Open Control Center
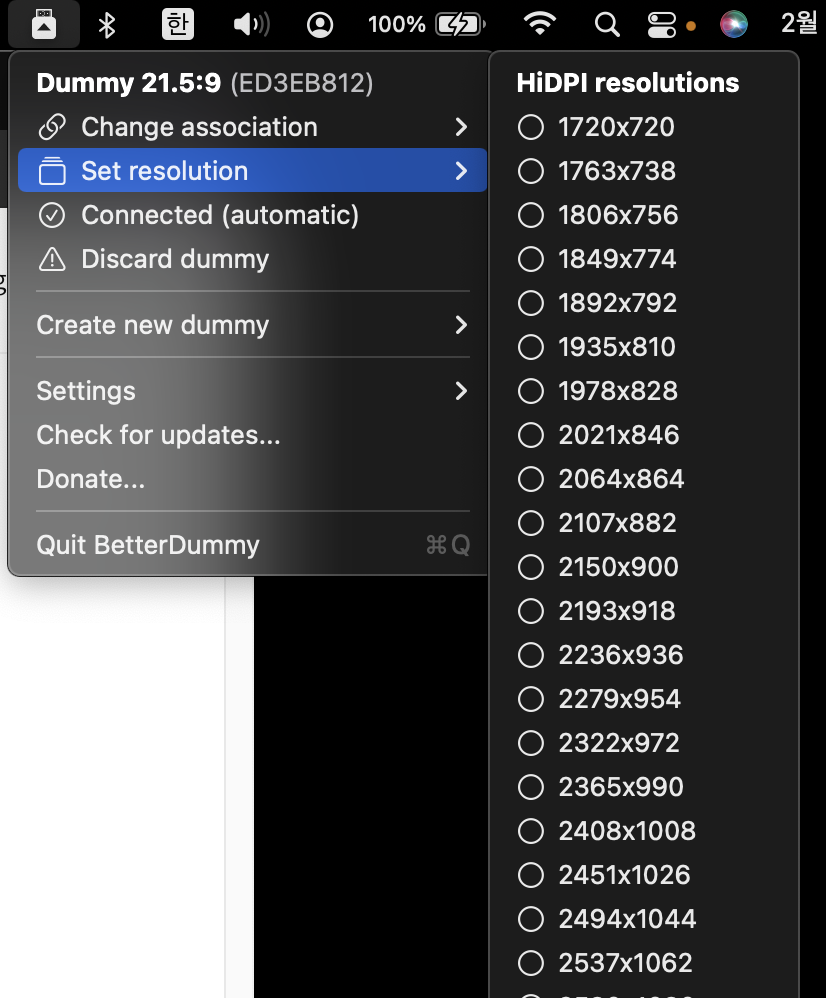 tap(662, 25)
